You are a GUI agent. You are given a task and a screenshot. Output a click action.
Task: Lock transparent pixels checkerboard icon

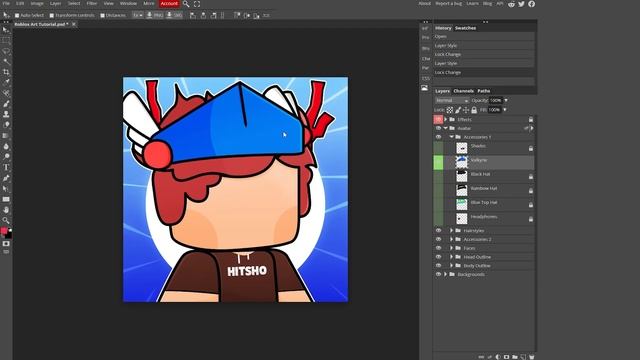point(449,110)
